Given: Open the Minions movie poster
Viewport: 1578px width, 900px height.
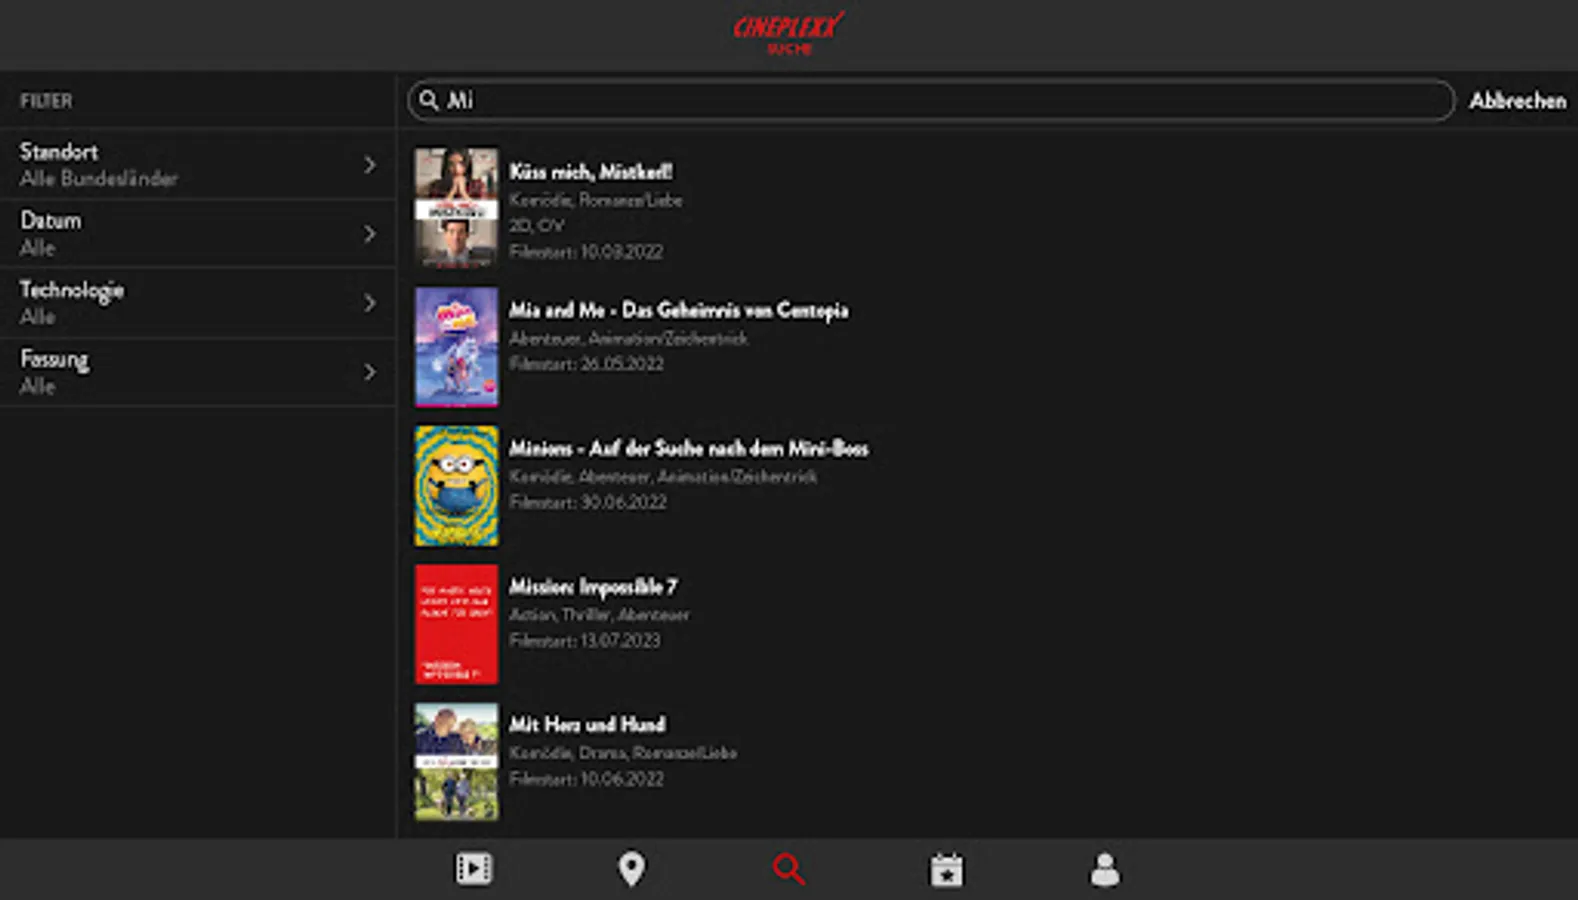Looking at the screenshot, I should click(x=456, y=485).
